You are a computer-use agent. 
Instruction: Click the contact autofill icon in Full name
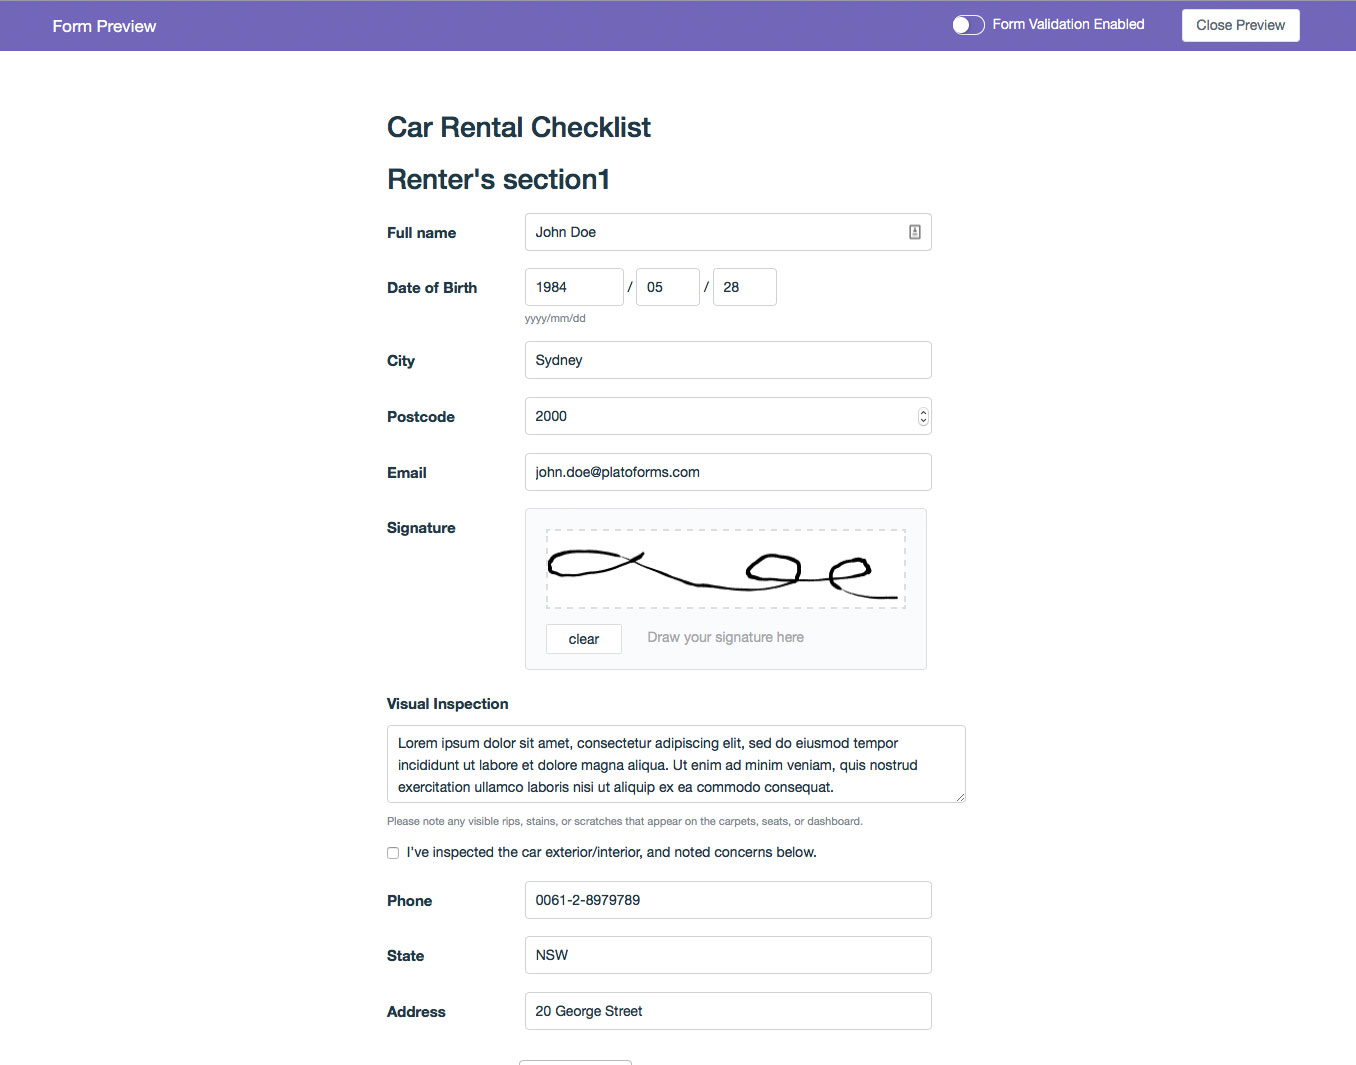914,232
